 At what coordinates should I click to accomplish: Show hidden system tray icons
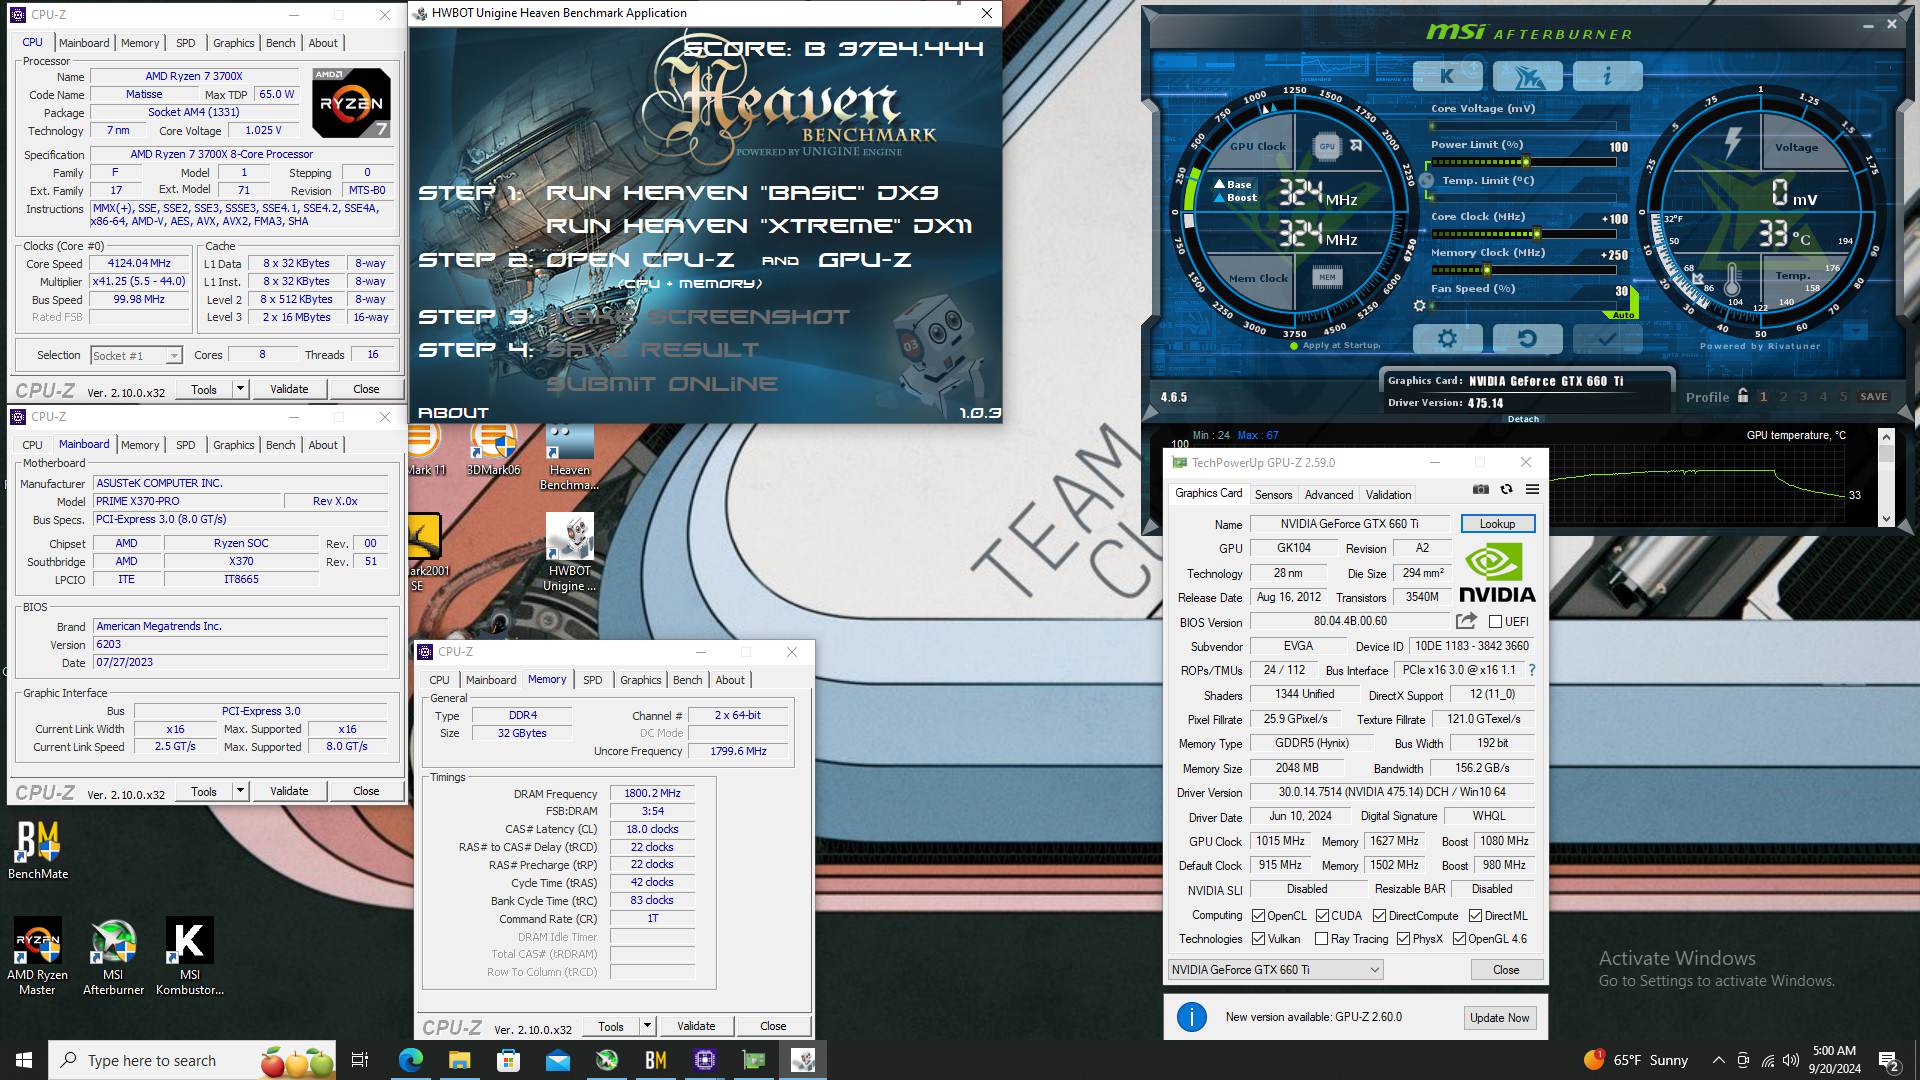click(x=1718, y=1060)
